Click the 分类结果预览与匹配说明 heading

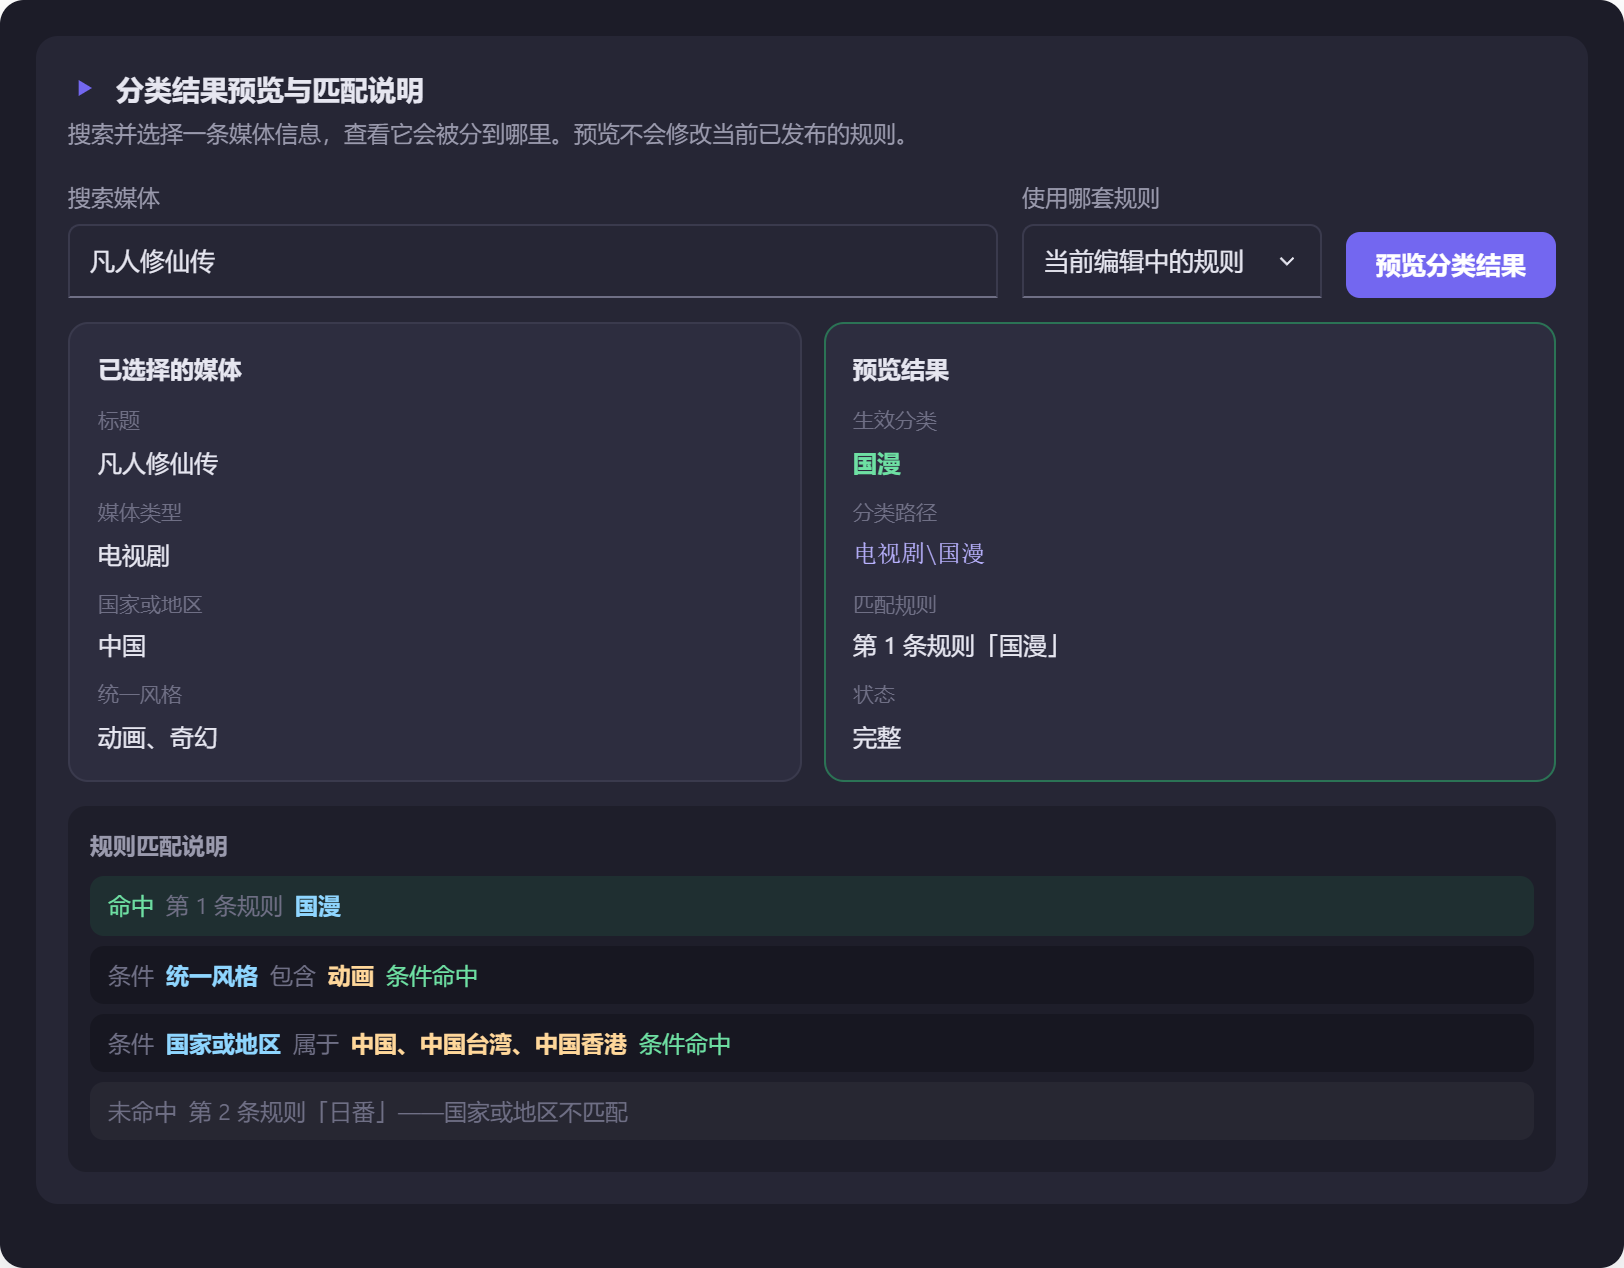coord(269,90)
